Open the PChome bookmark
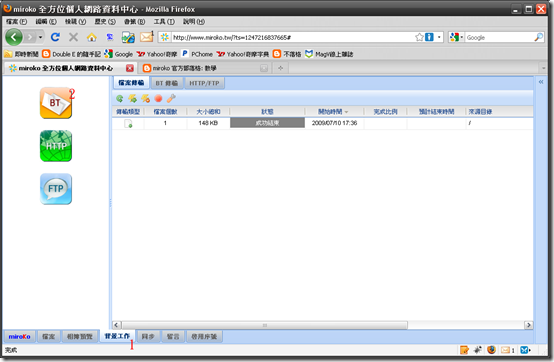 tap(197, 54)
